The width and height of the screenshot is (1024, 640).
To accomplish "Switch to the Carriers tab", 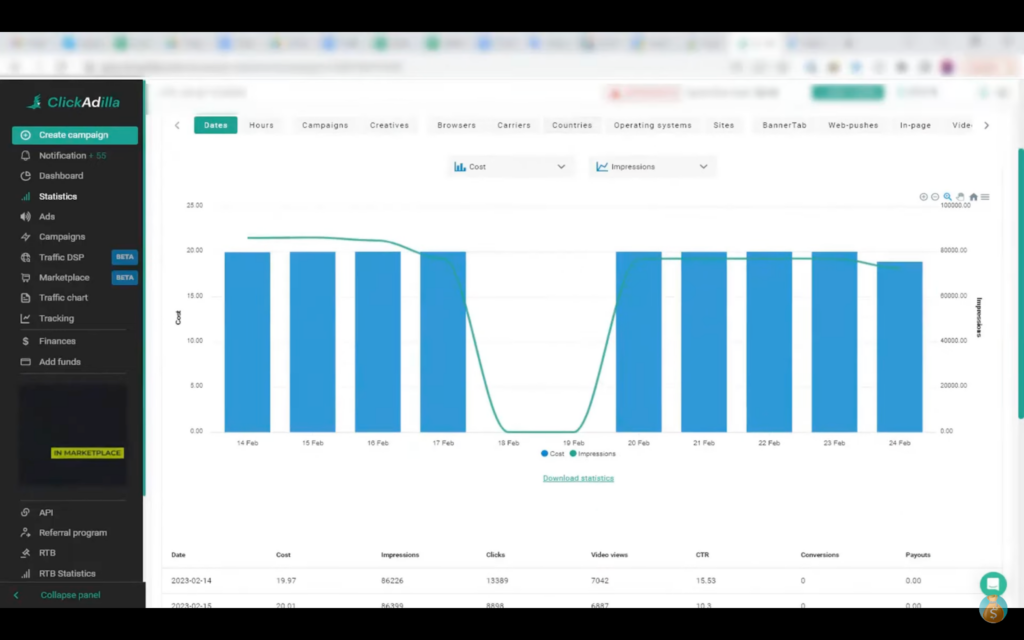I will coord(514,125).
